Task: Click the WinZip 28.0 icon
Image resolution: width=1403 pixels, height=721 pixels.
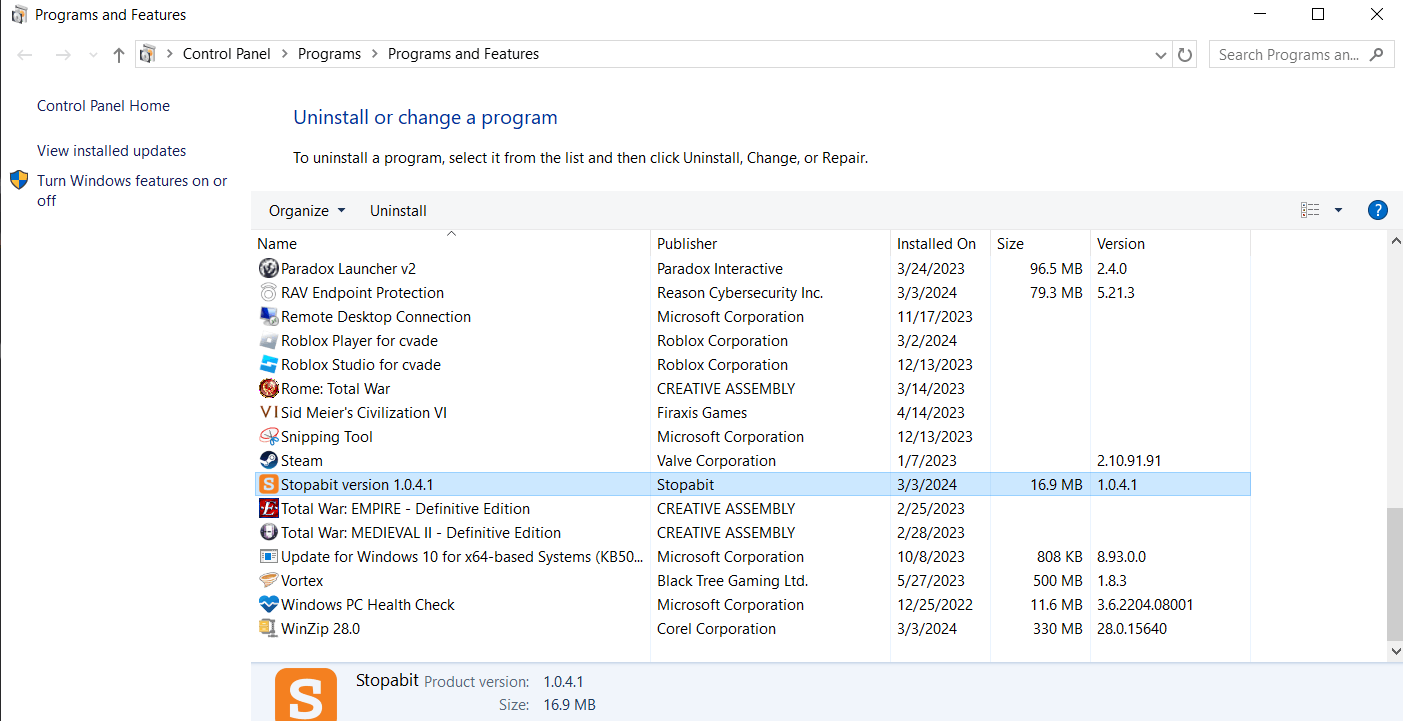Action: pos(268,628)
